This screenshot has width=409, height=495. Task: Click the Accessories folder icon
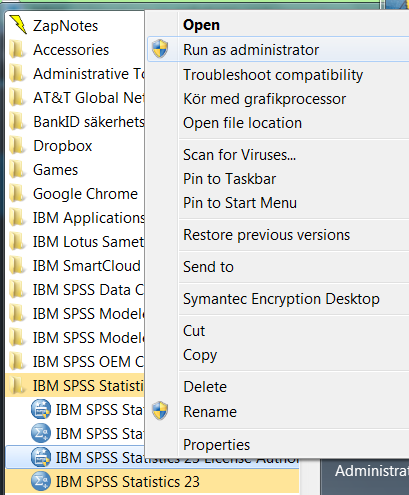[x=17, y=50]
